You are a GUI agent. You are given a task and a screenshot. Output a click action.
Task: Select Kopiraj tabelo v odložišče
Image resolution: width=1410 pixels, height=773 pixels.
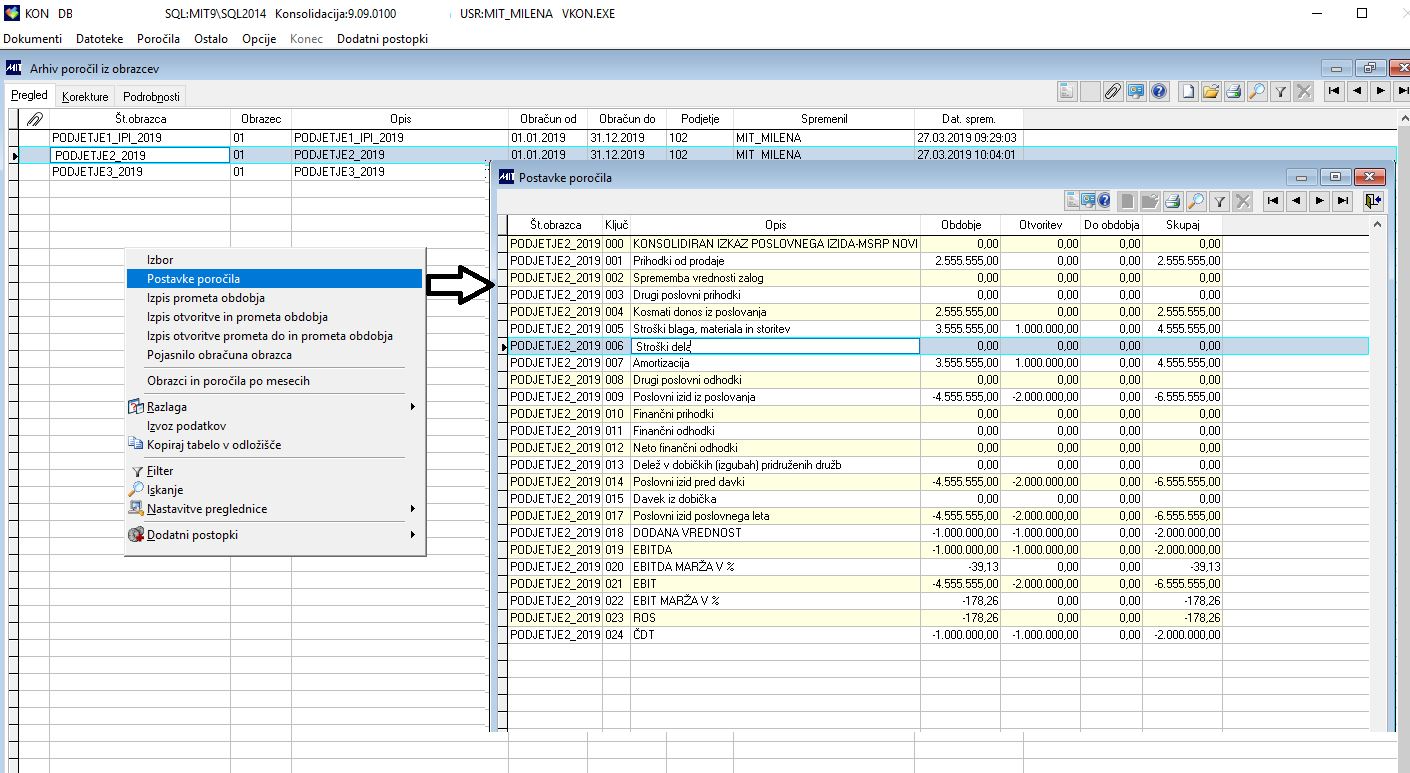click(213, 445)
